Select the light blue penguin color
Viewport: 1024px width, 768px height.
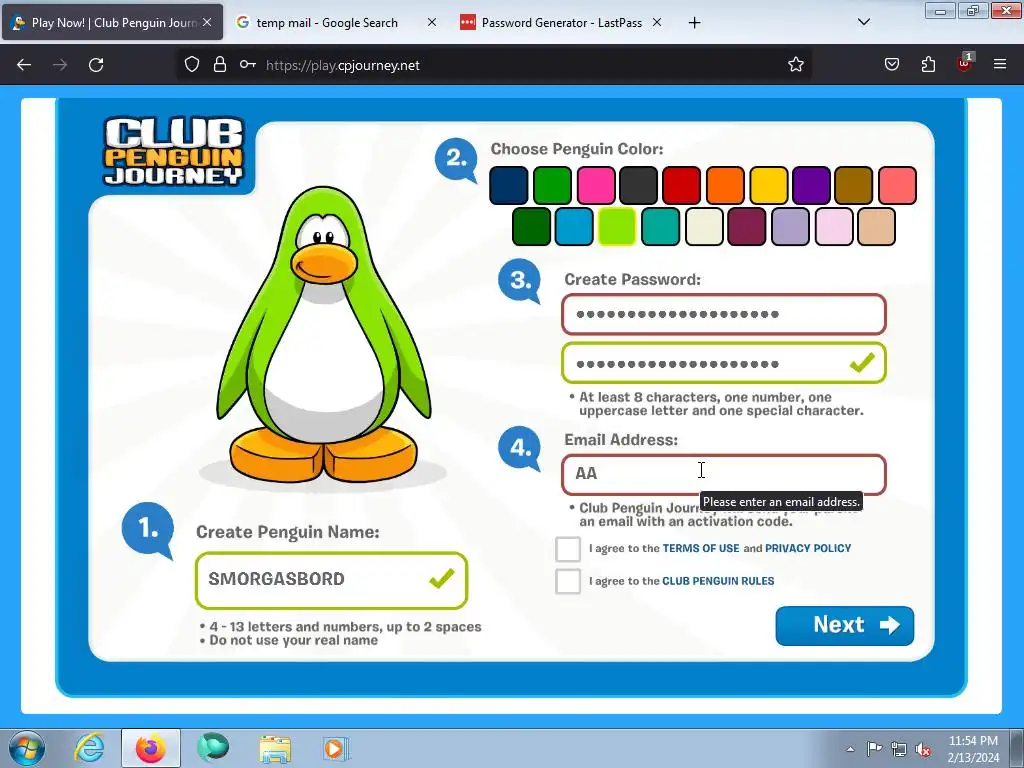[x=574, y=227]
